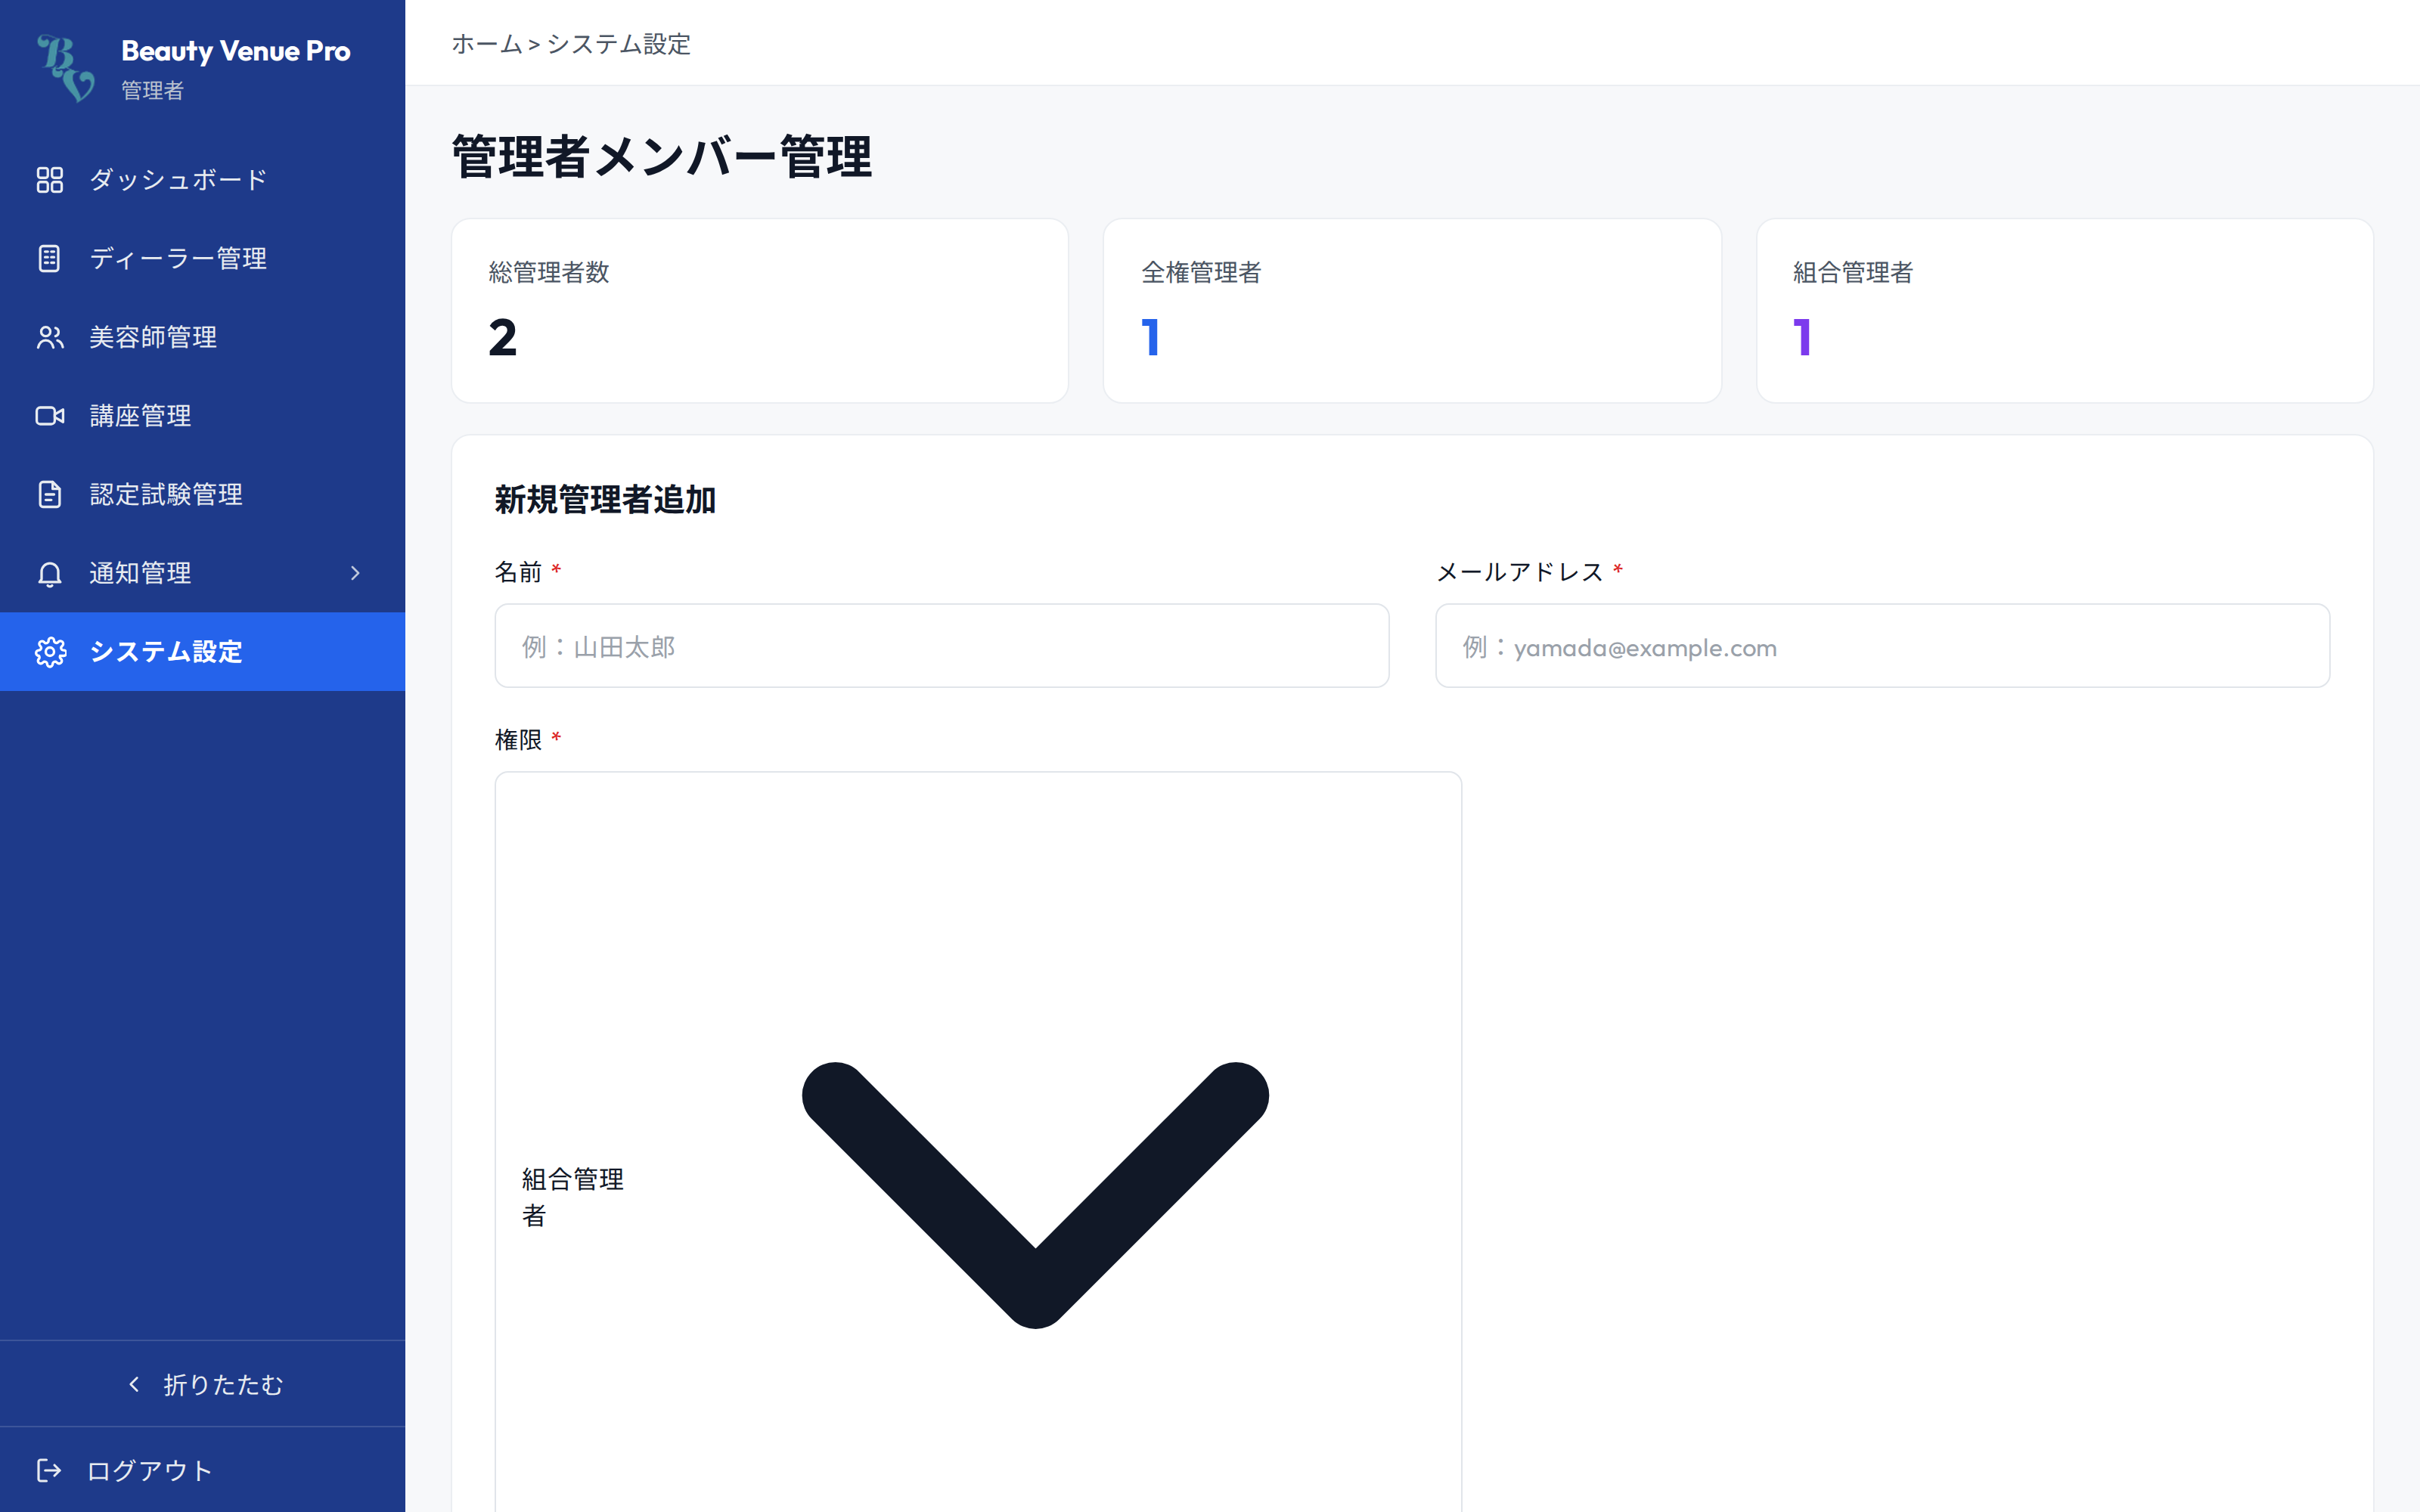Click the 新規管理者追加 heading
The height and width of the screenshot is (1512, 2420).
(605, 500)
